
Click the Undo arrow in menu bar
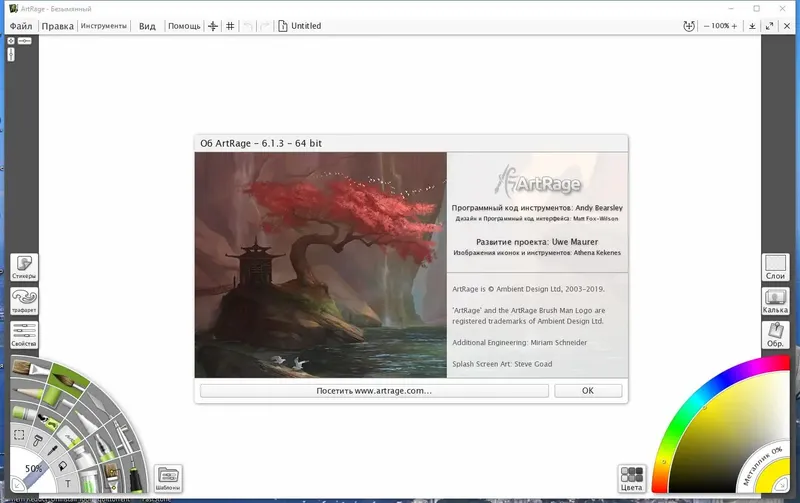point(248,26)
